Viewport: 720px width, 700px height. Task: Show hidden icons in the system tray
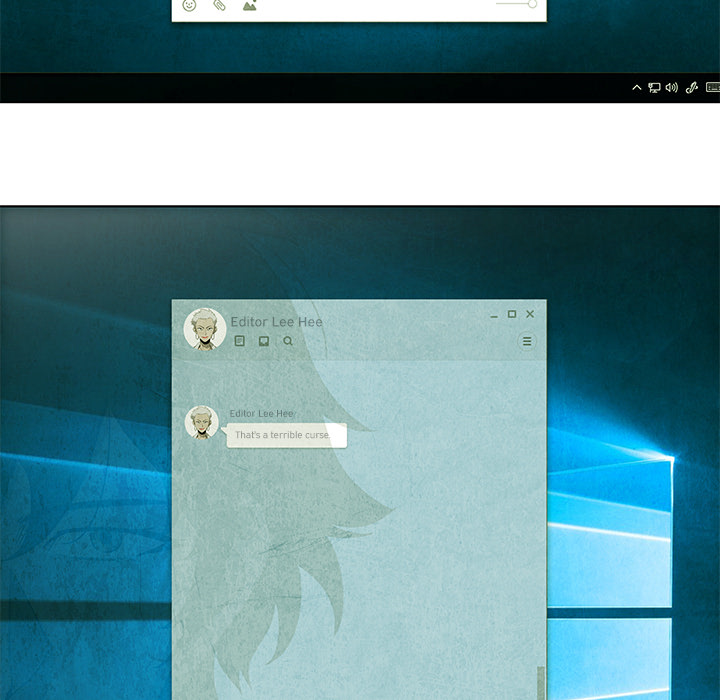click(x=636, y=88)
